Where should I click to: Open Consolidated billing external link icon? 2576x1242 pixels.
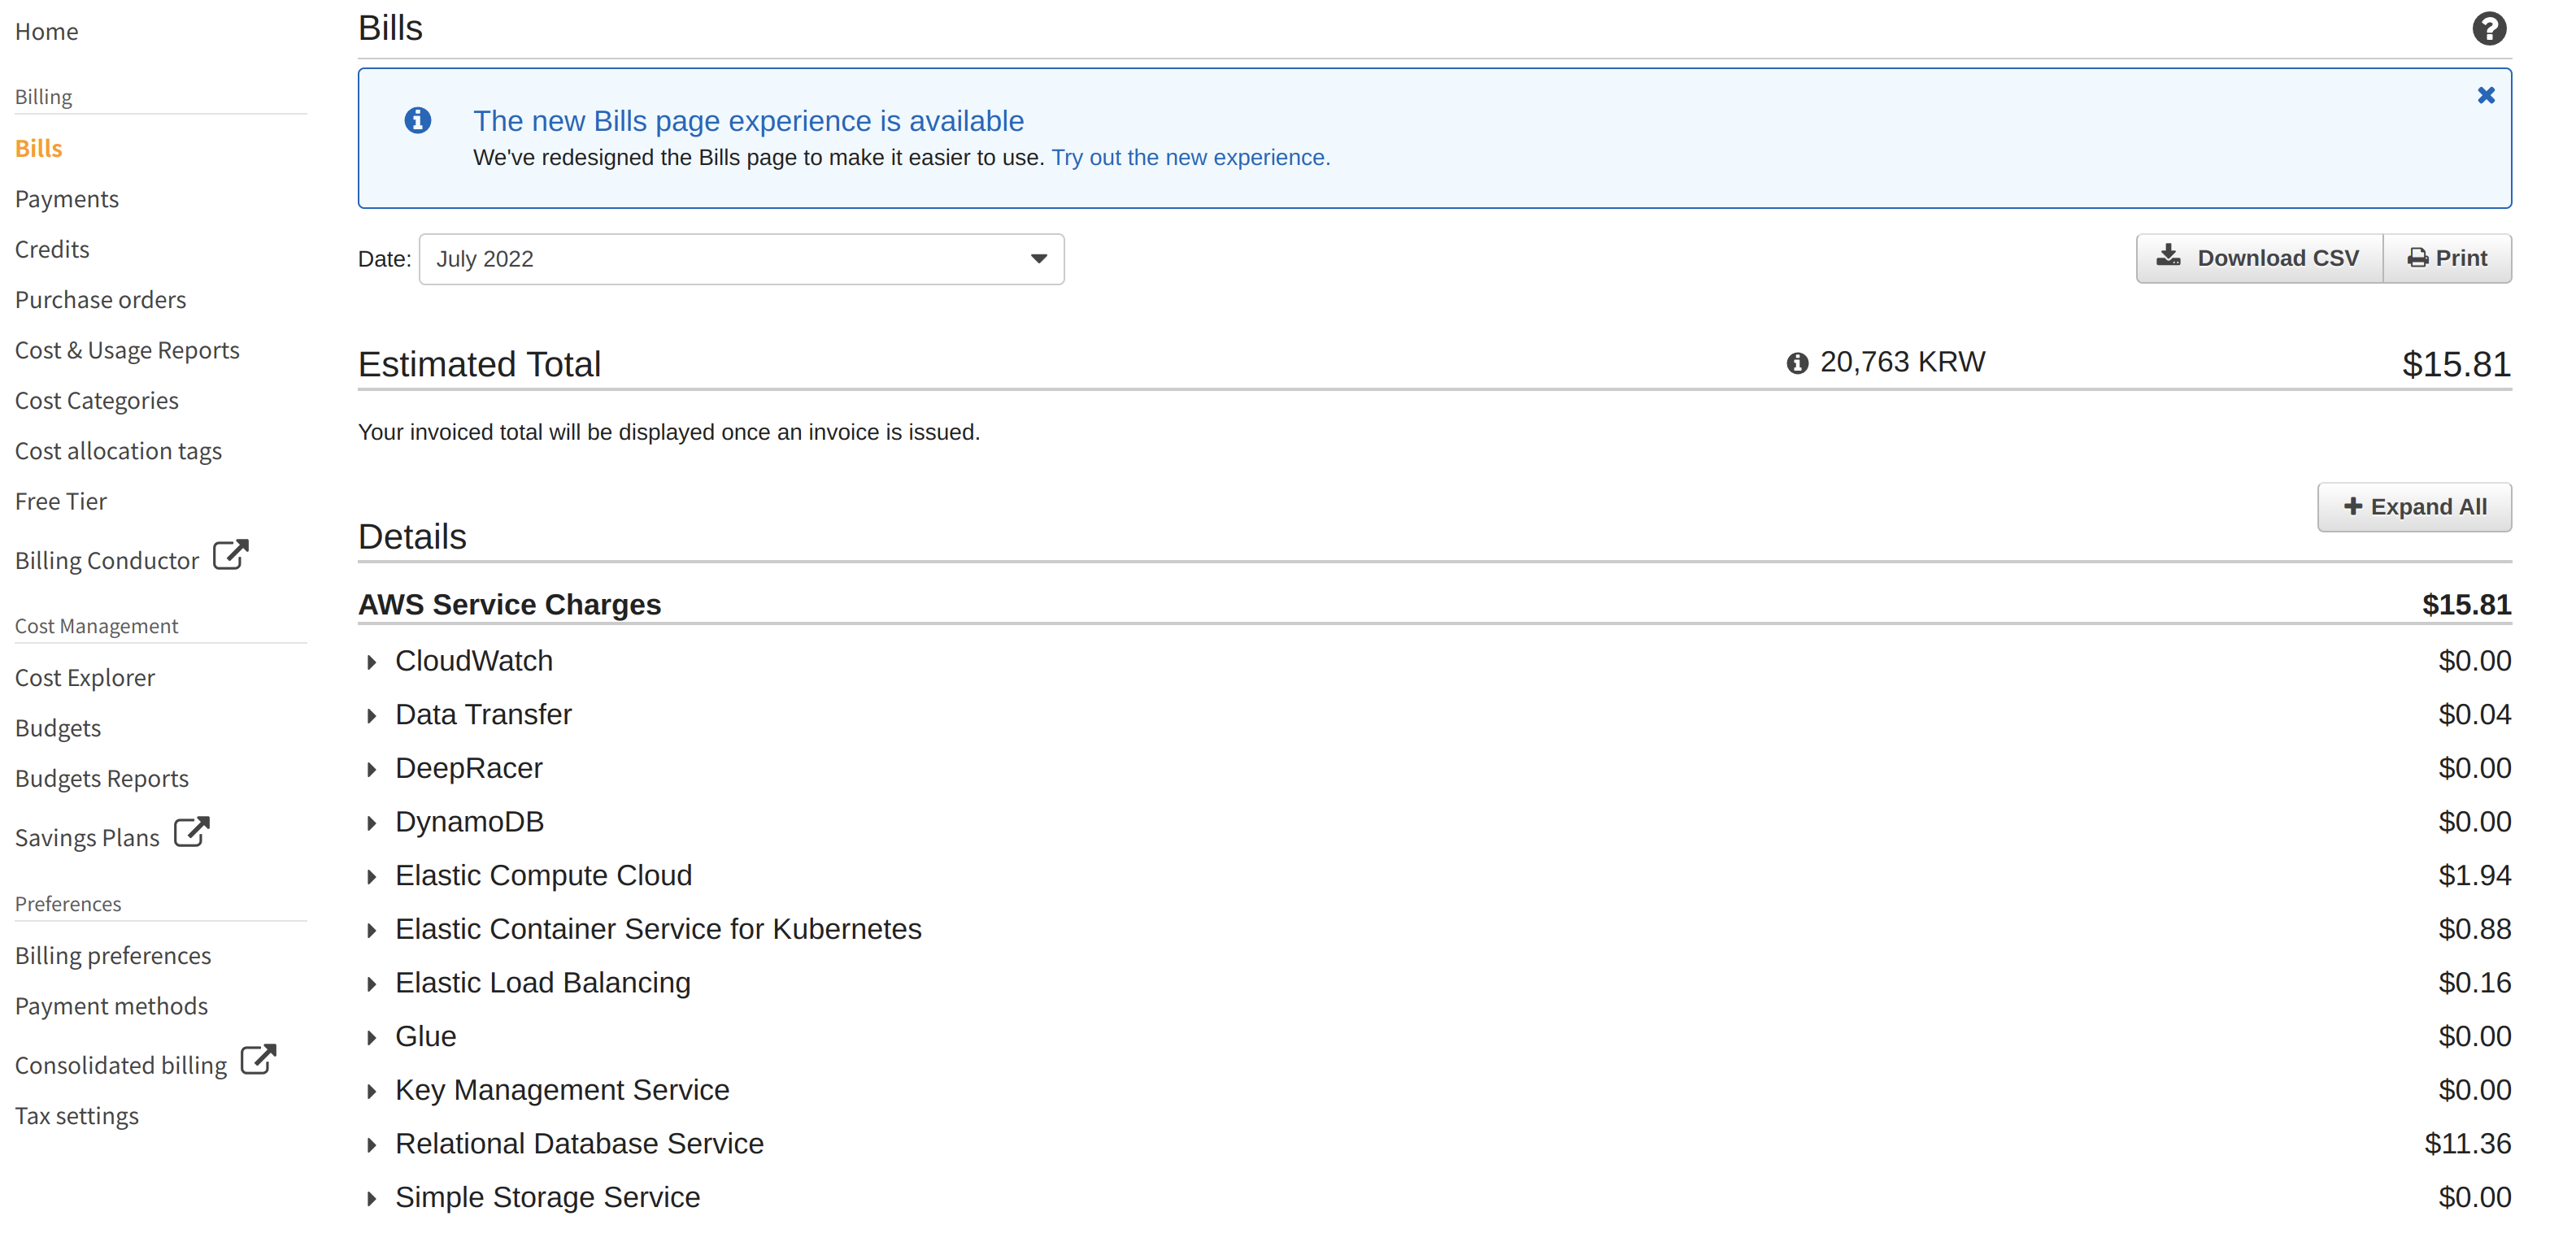point(259,1060)
